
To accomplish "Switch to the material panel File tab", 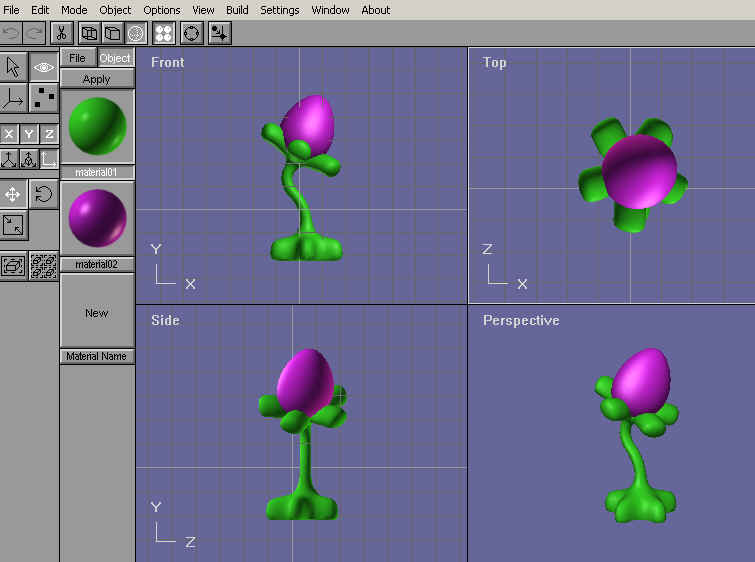I will pos(78,58).
